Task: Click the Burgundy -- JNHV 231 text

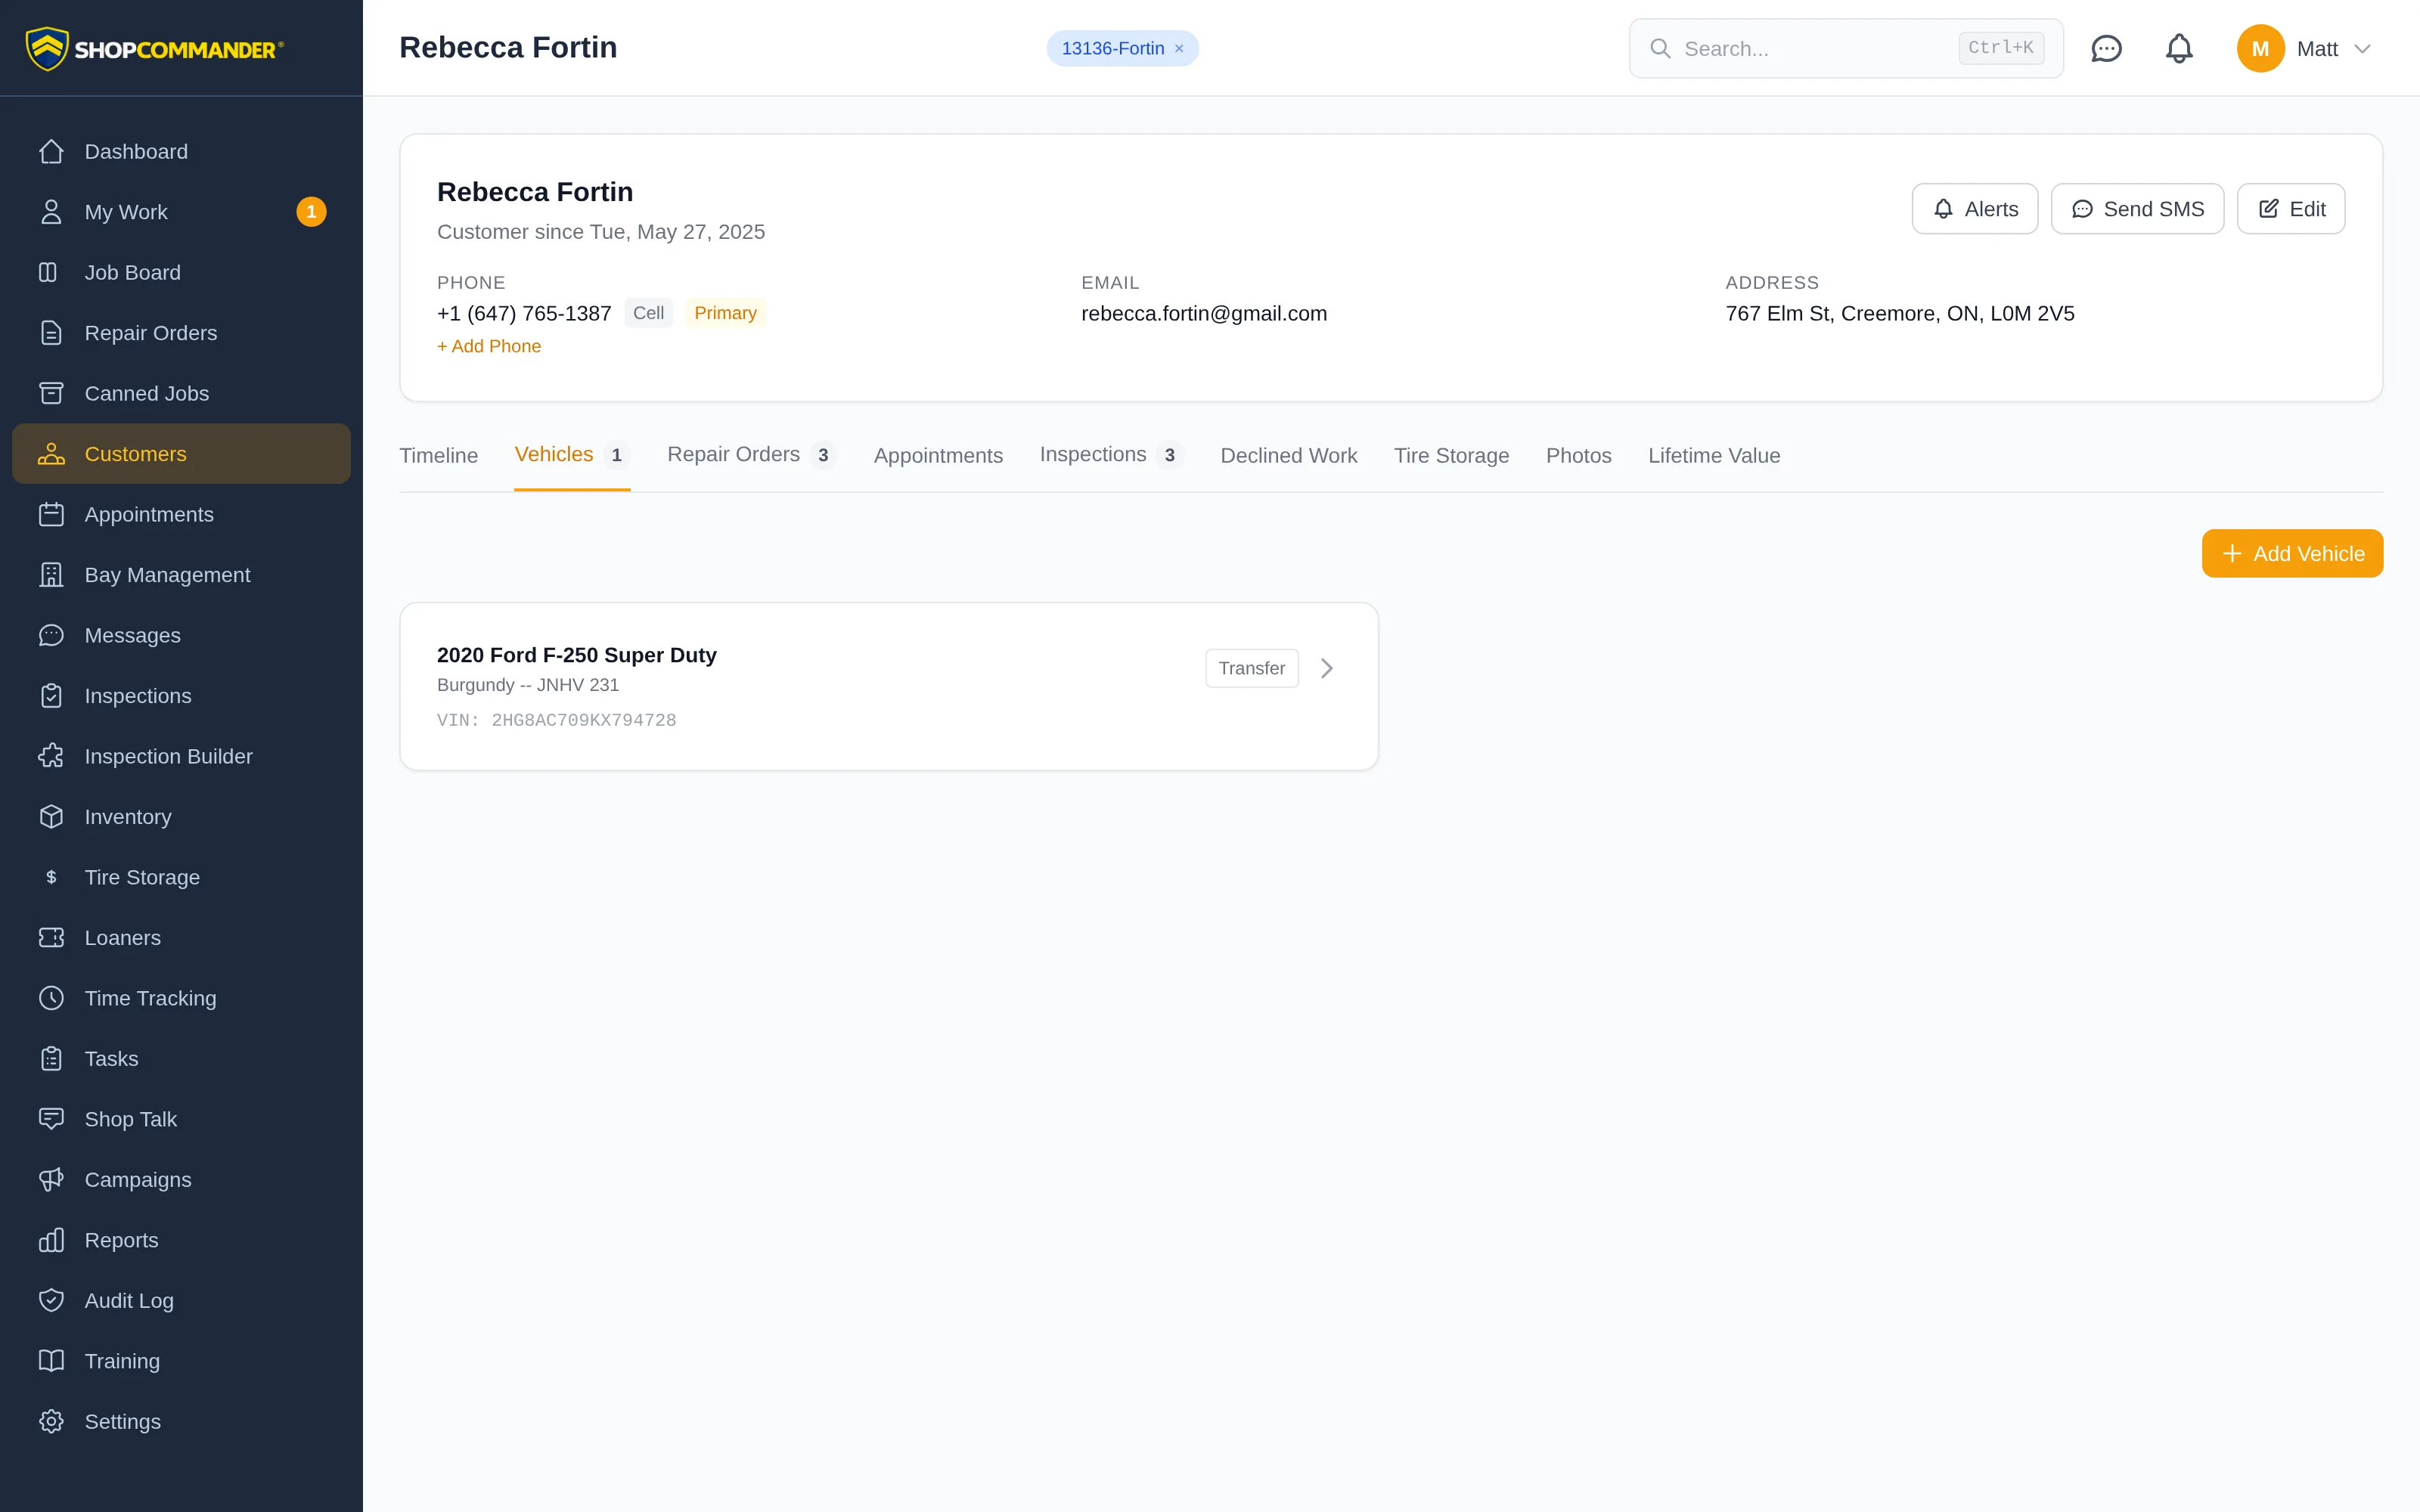Action: (528, 685)
